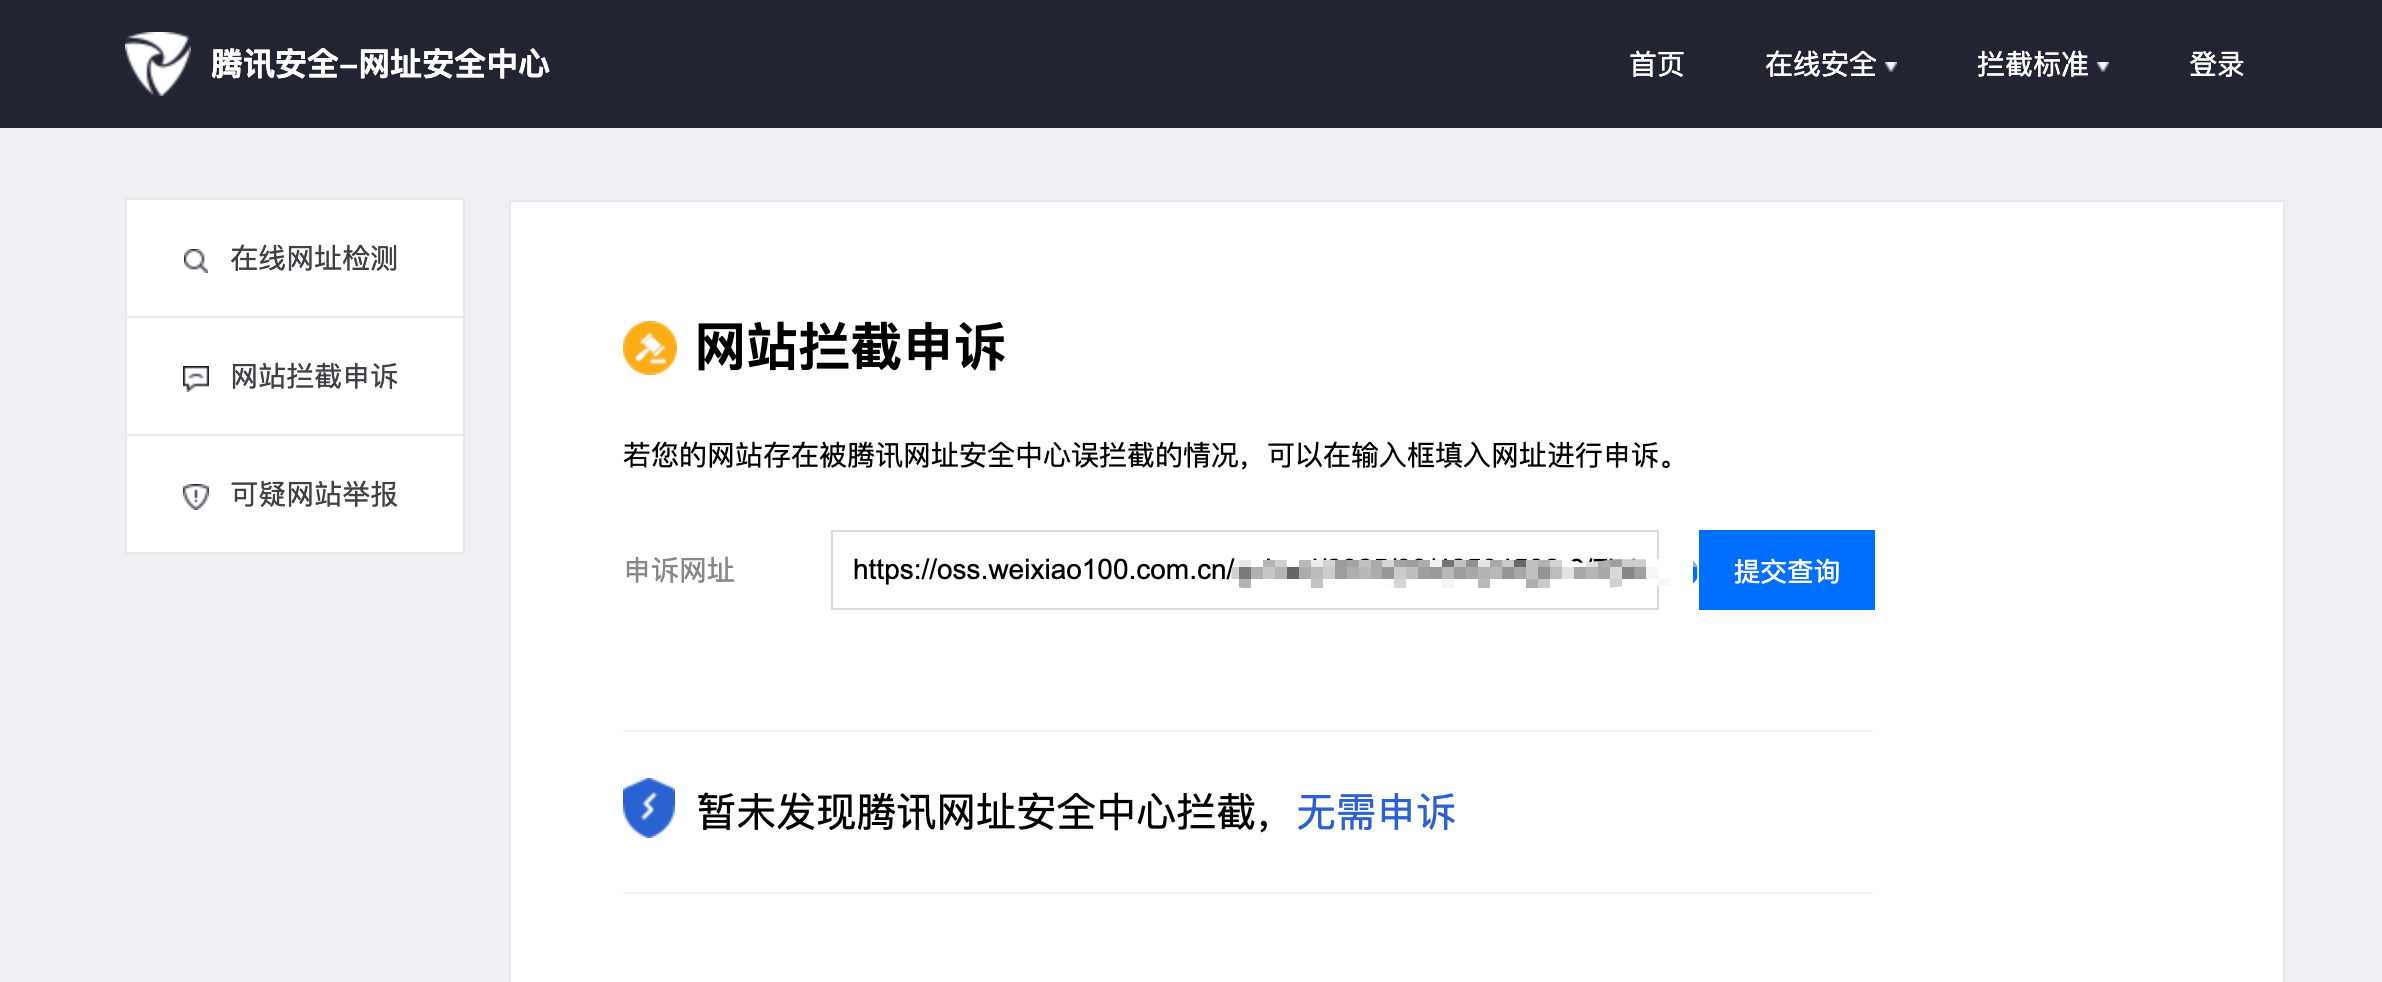
Task: Click the 申诉网址 field label
Action: [680, 570]
